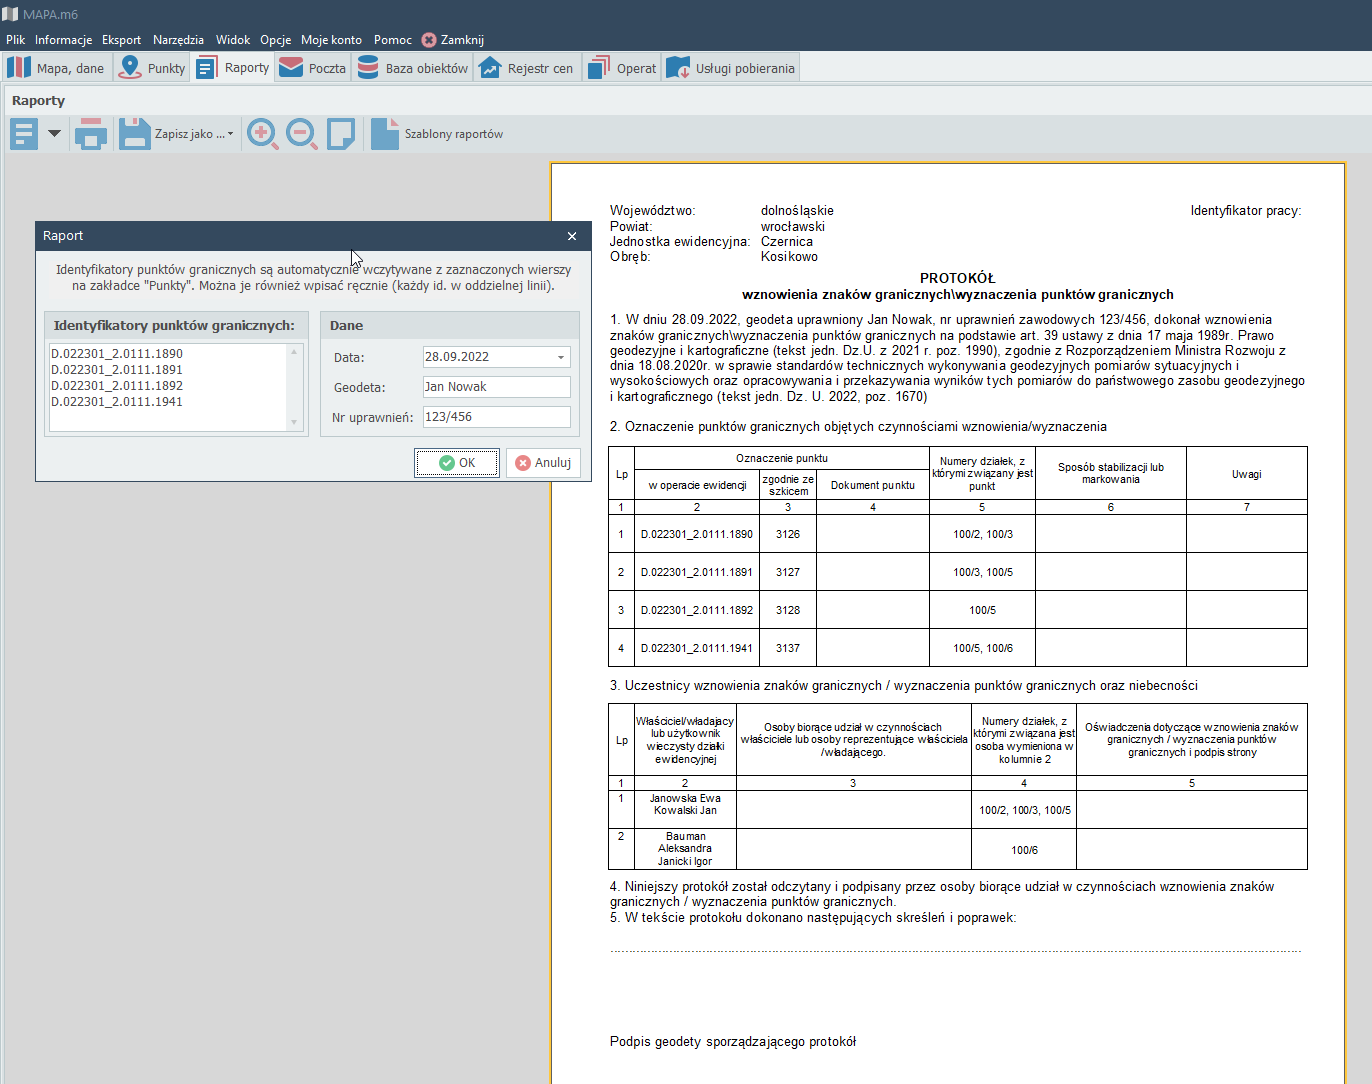The width and height of the screenshot is (1372, 1084).
Task: Open the Narzędzia menu
Action: pyautogui.click(x=178, y=40)
